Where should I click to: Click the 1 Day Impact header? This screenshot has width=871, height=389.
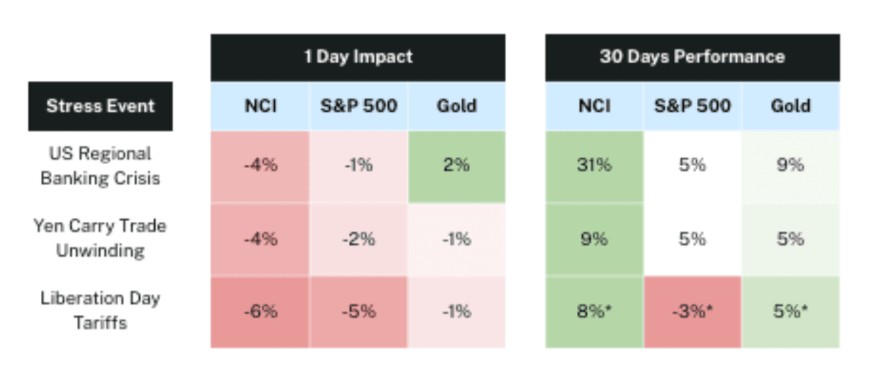pyautogui.click(x=358, y=57)
